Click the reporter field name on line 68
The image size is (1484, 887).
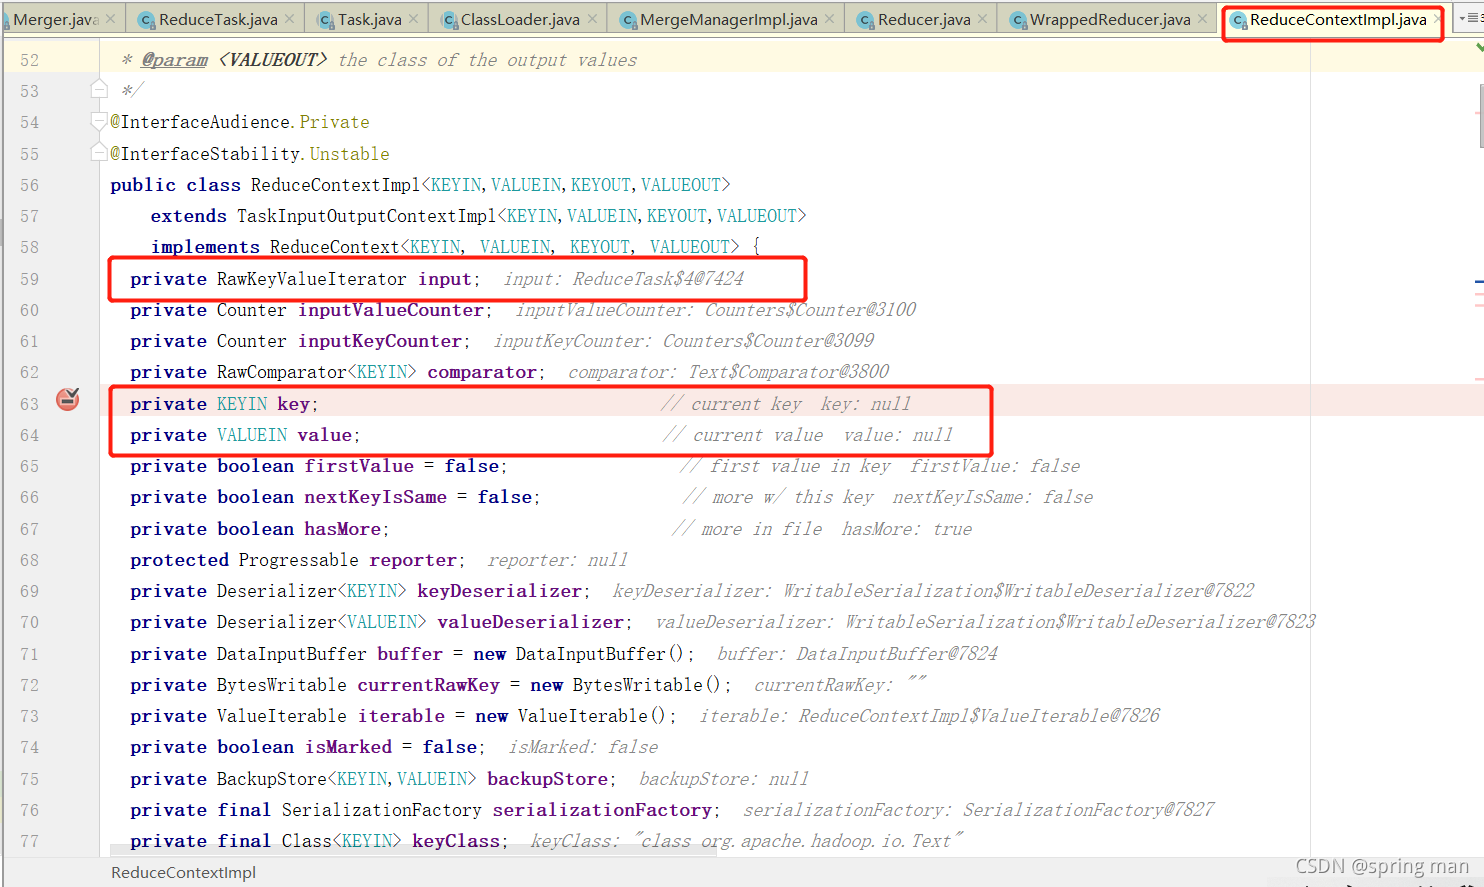coord(412,560)
